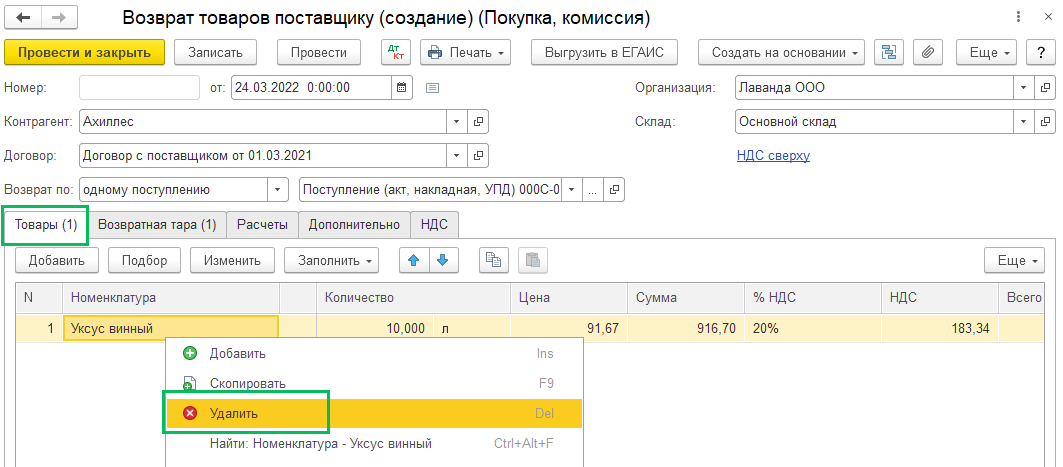Open the help question mark button

[x=1041, y=52]
